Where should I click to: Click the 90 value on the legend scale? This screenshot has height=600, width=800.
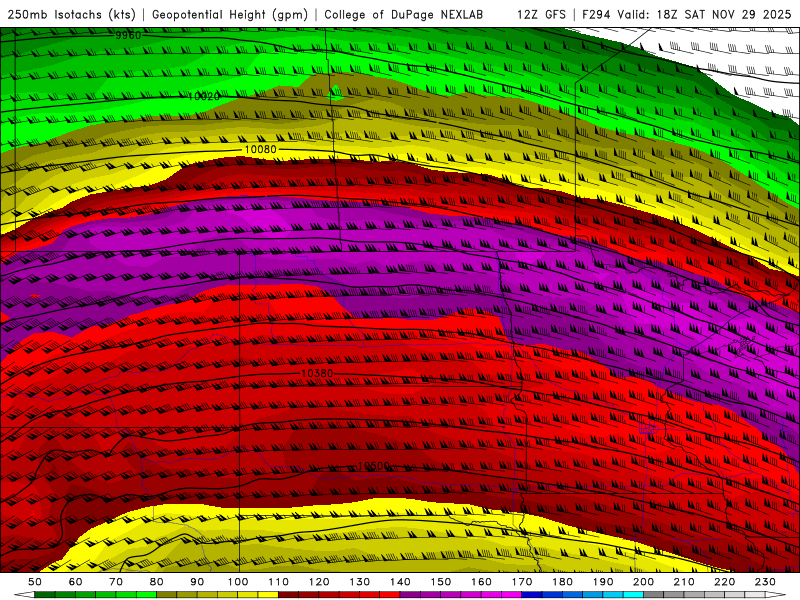197,582
